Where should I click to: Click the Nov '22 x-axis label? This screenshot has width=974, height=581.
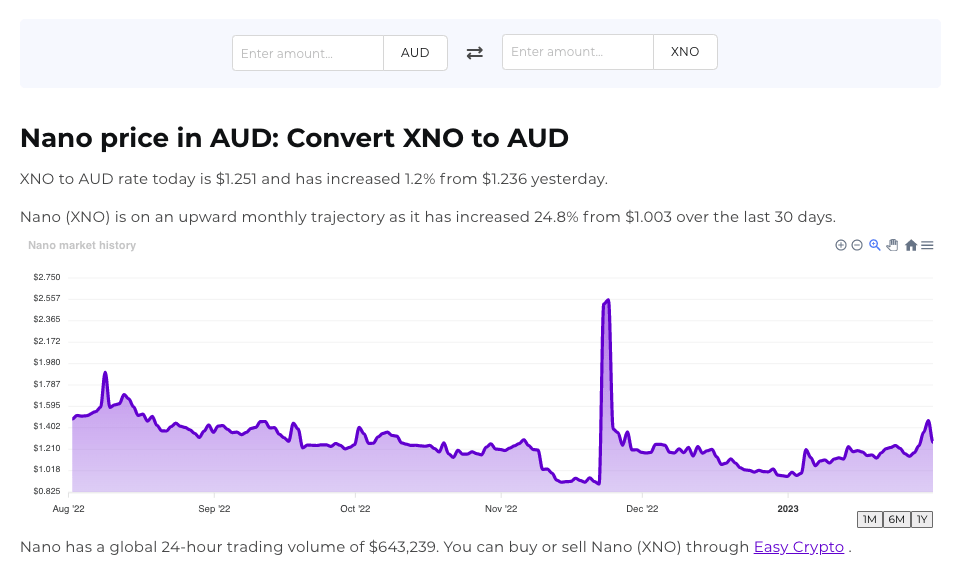point(500,508)
